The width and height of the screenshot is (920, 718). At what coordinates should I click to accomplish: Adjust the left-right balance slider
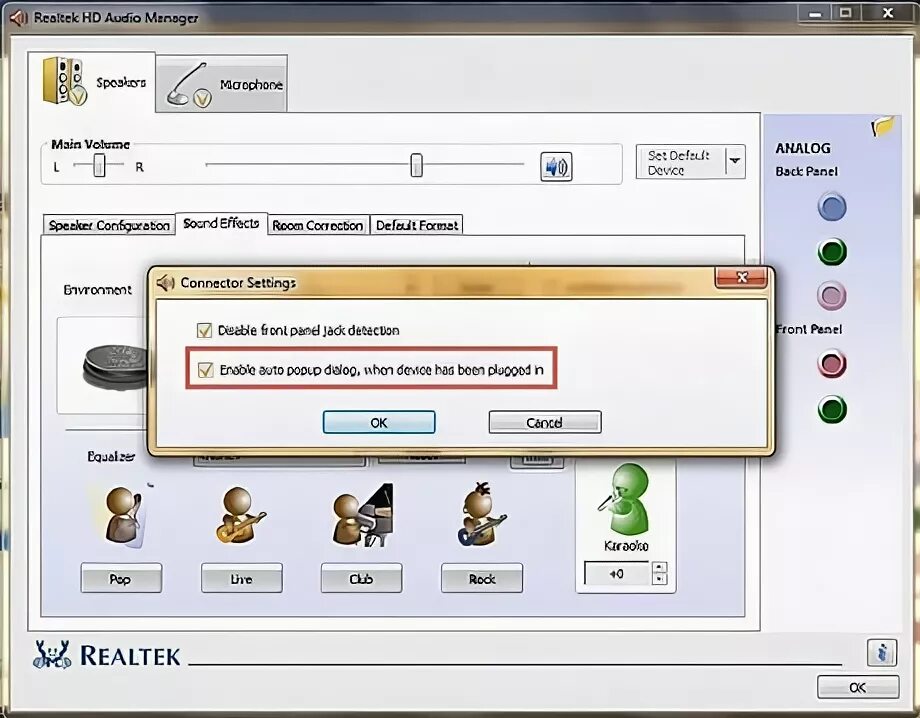pyautogui.click(x=99, y=165)
